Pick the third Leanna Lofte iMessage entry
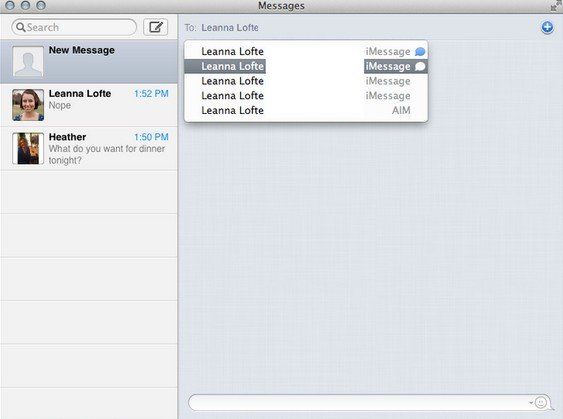This screenshot has height=419, width=563. 306,81
